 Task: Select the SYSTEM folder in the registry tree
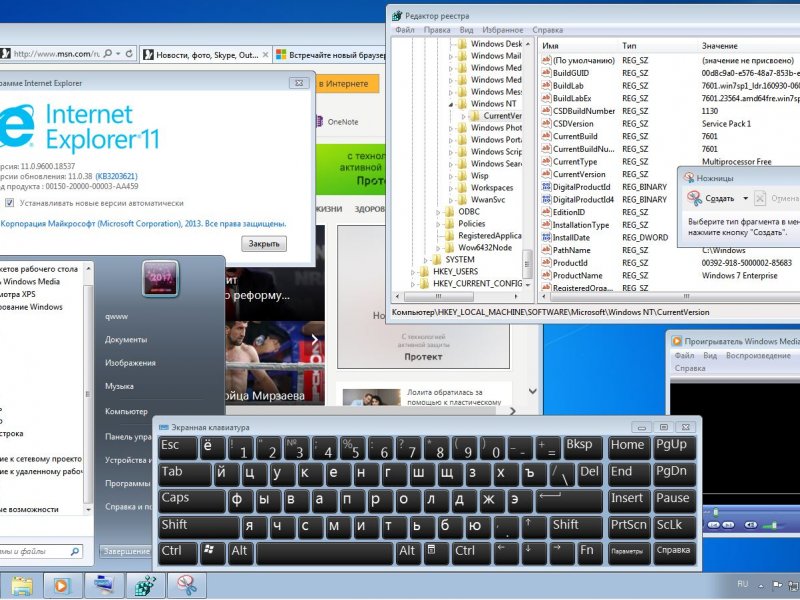click(453, 259)
